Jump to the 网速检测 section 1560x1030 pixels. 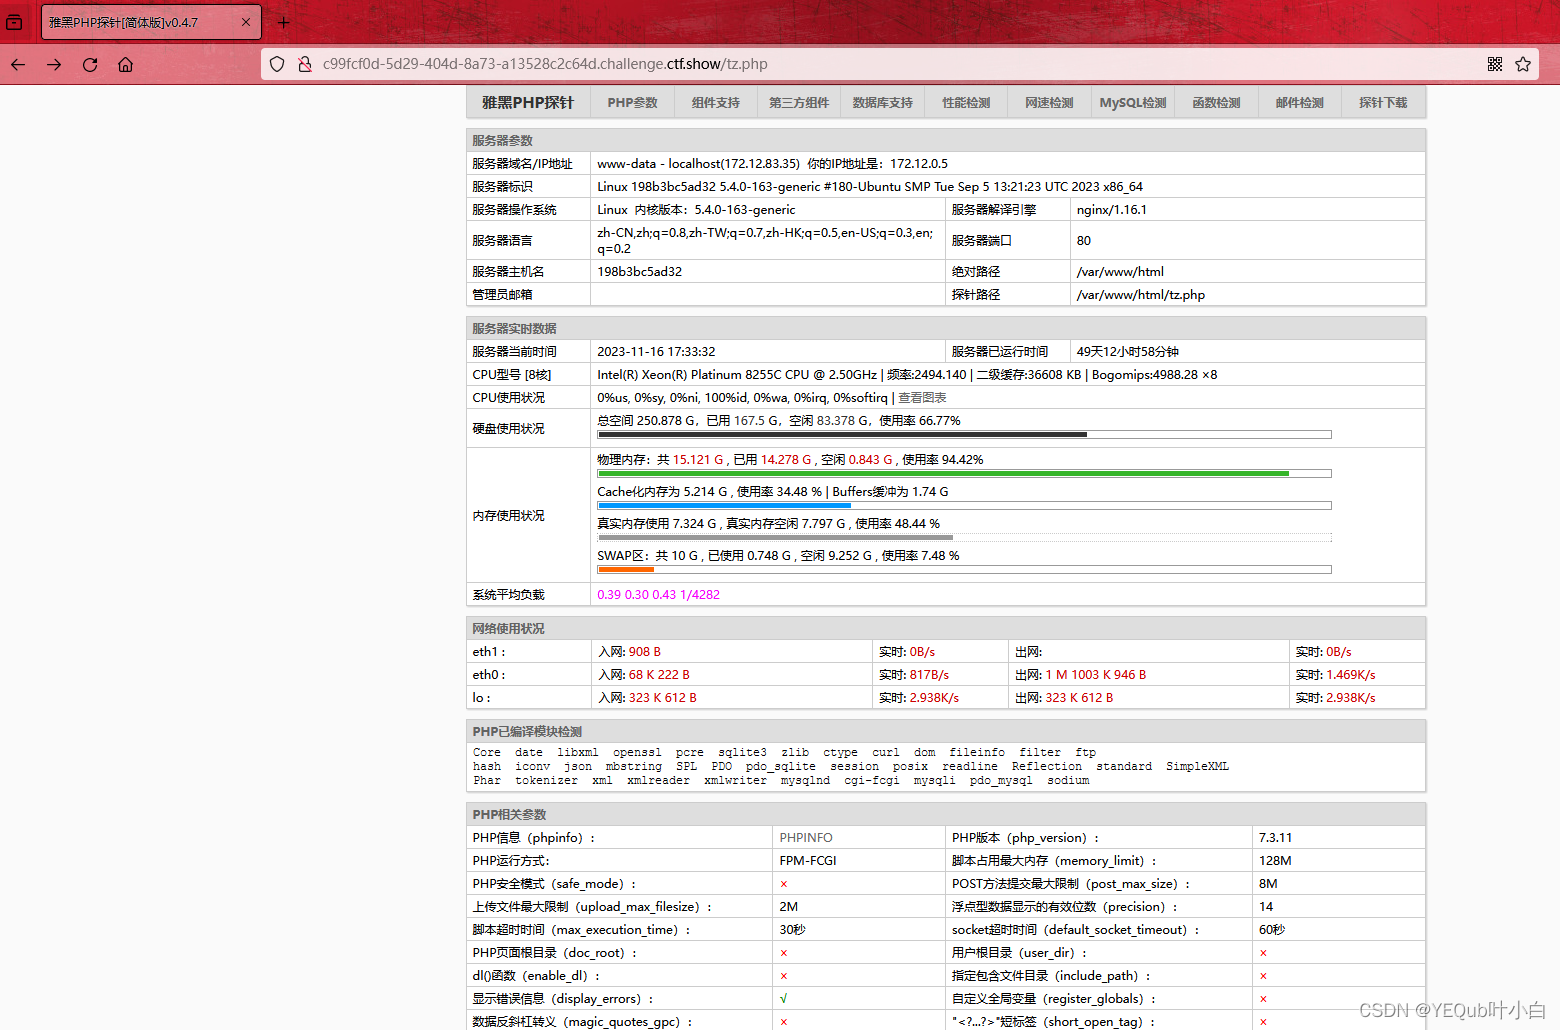(1049, 103)
